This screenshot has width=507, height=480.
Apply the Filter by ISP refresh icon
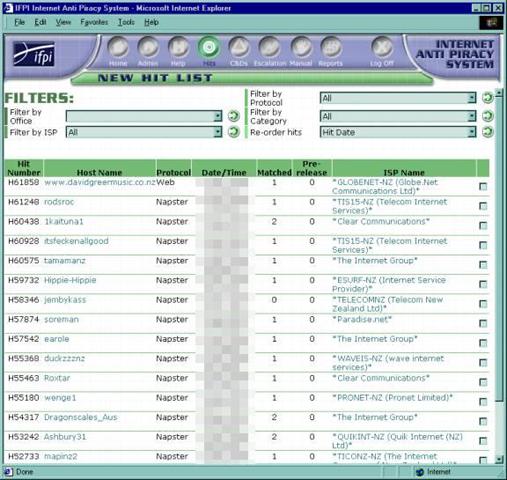click(x=233, y=132)
